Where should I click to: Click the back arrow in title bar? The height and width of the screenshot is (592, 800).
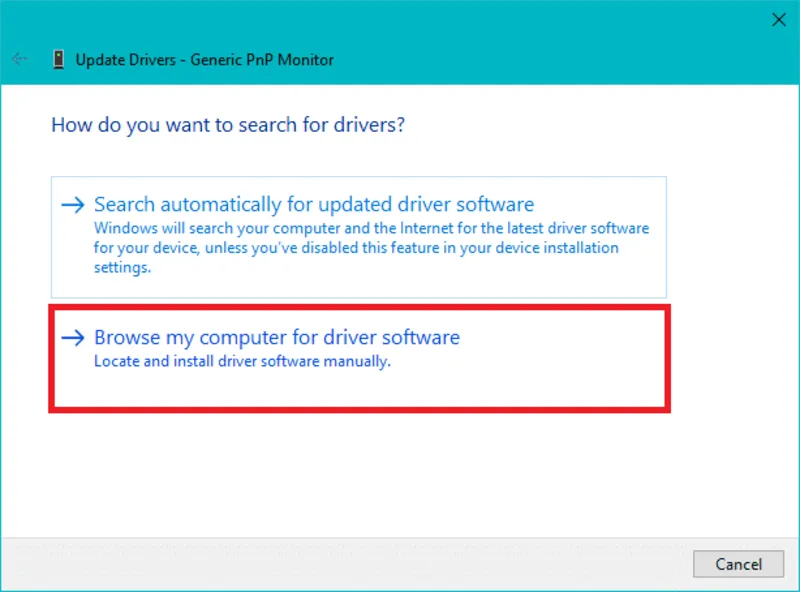(19, 59)
